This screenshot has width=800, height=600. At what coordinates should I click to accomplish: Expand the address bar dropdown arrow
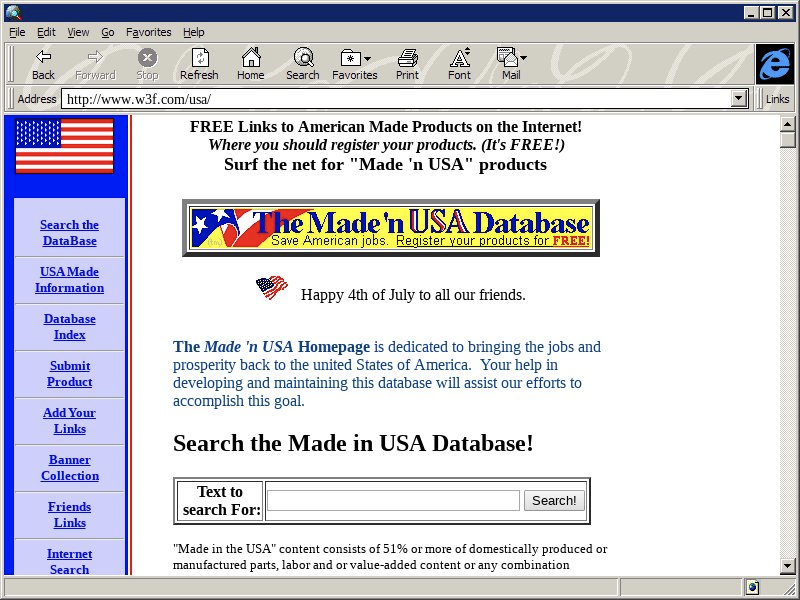pyautogui.click(x=739, y=99)
